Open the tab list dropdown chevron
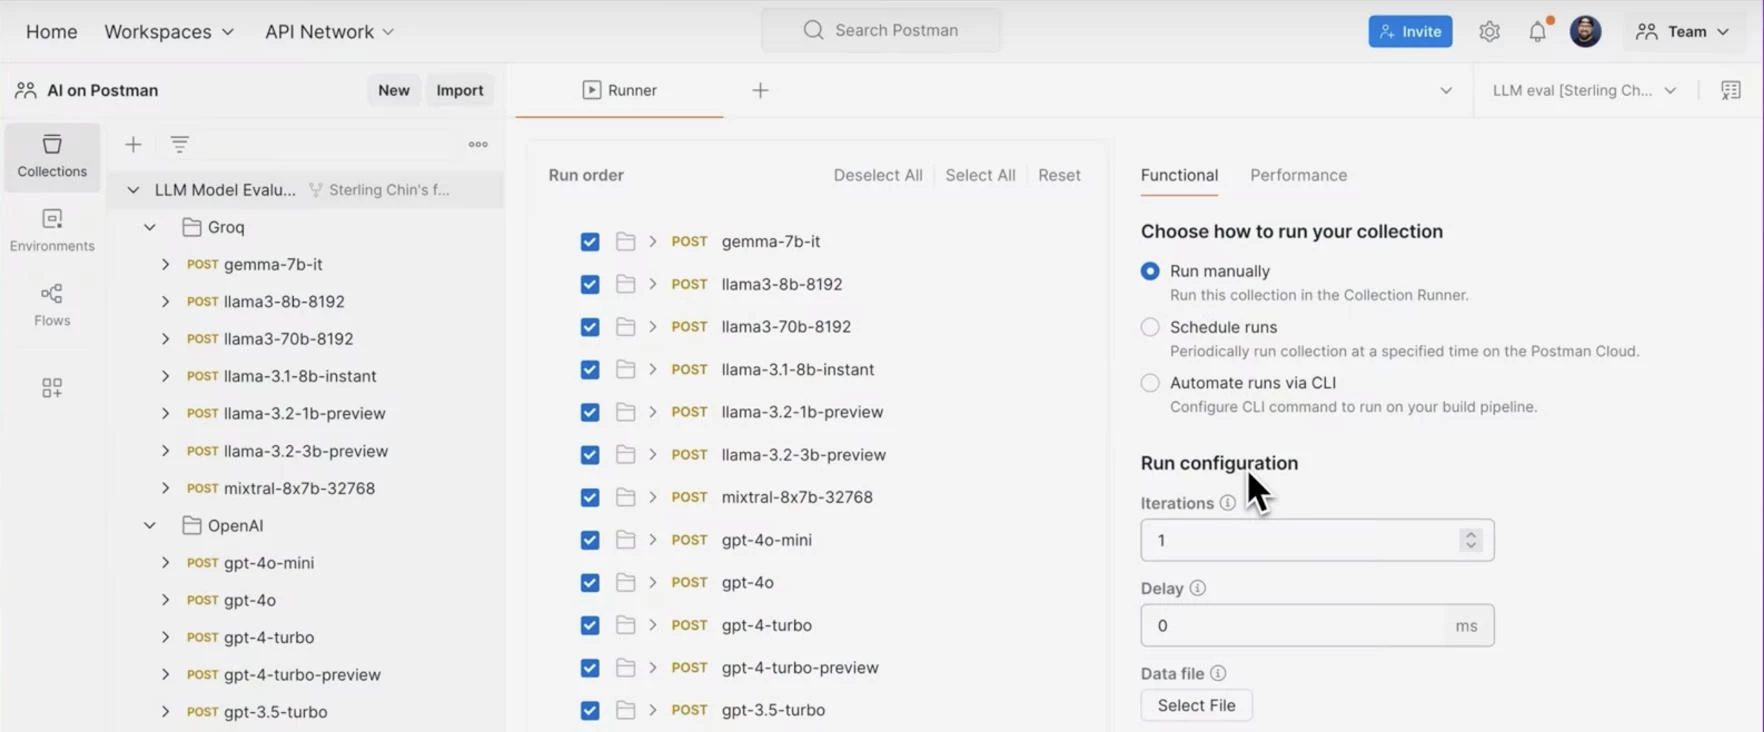Image resolution: width=1764 pixels, height=732 pixels. pyautogui.click(x=1446, y=90)
